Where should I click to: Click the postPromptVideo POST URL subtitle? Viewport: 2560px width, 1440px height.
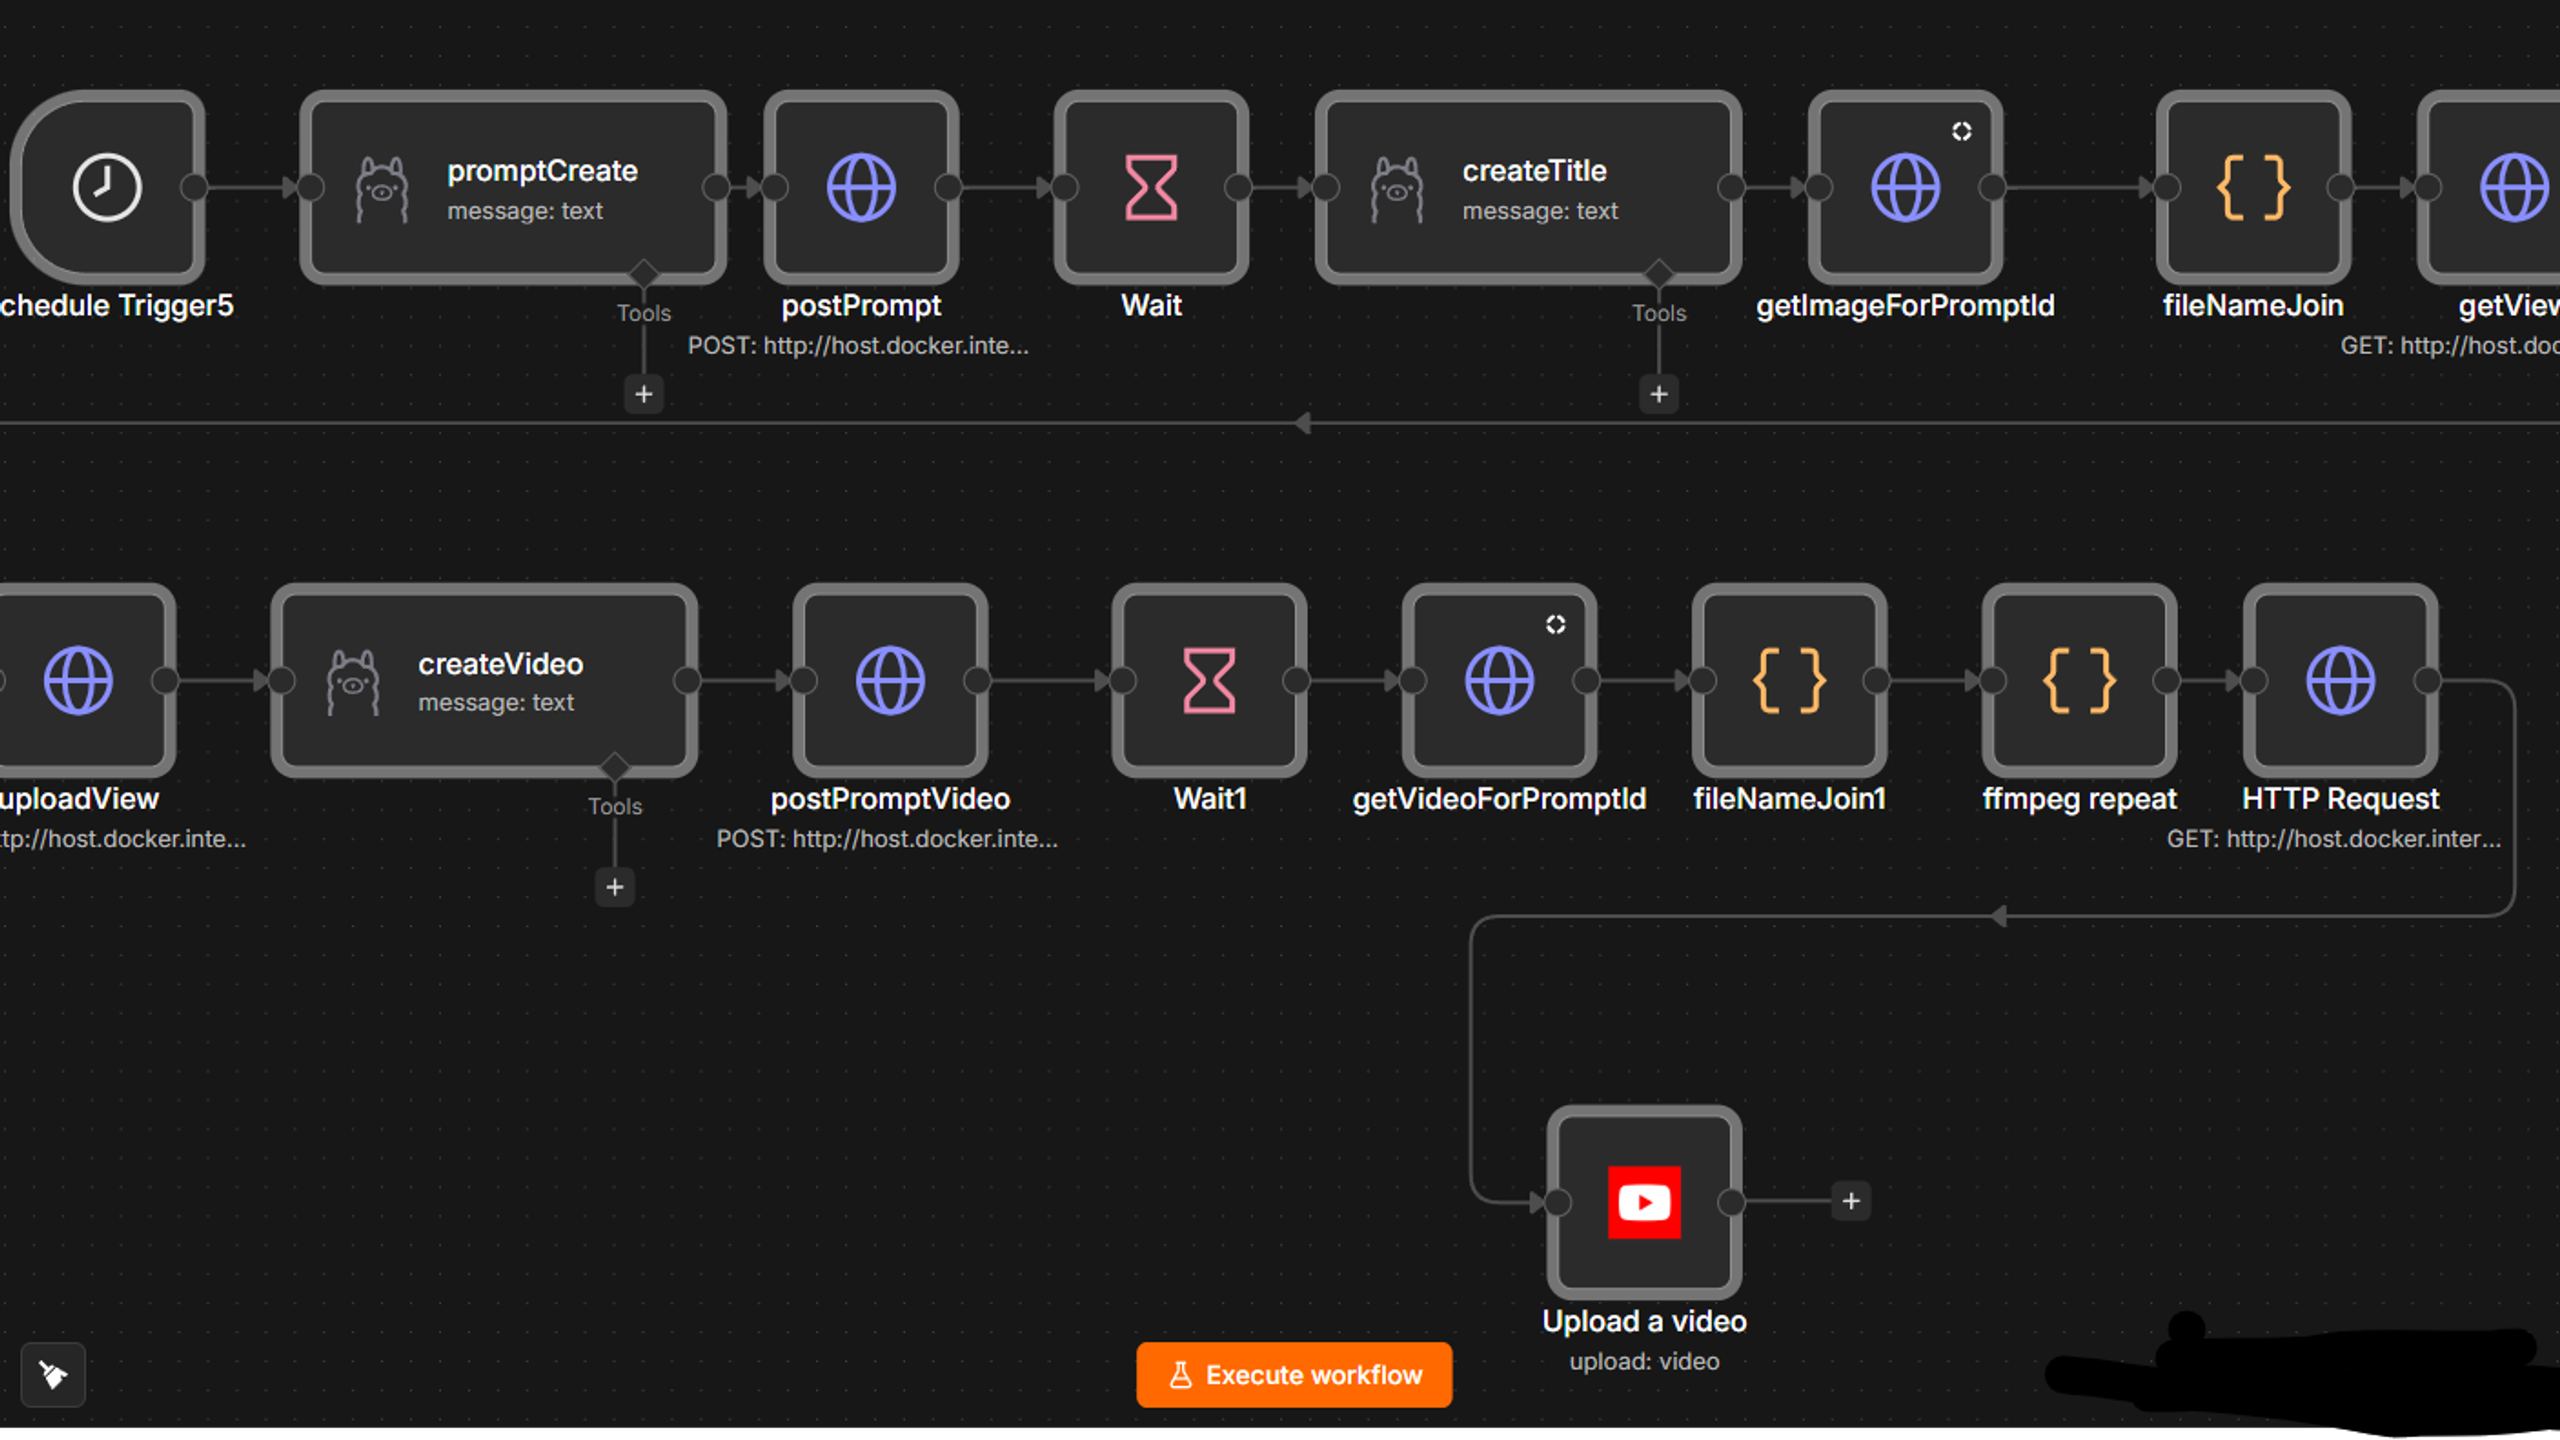point(887,838)
